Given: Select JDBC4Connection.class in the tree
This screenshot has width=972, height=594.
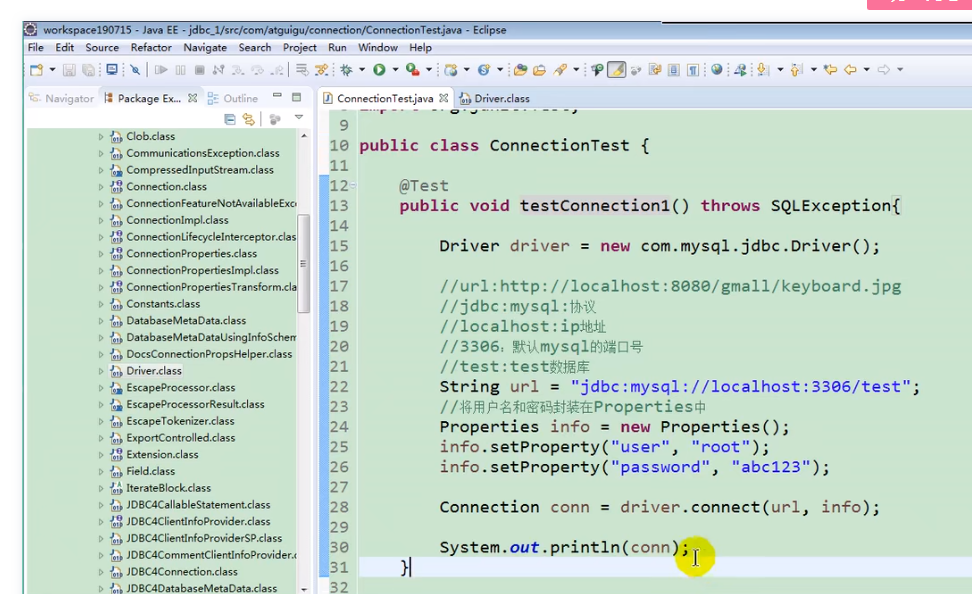Looking at the screenshot, I should (182, 572).
